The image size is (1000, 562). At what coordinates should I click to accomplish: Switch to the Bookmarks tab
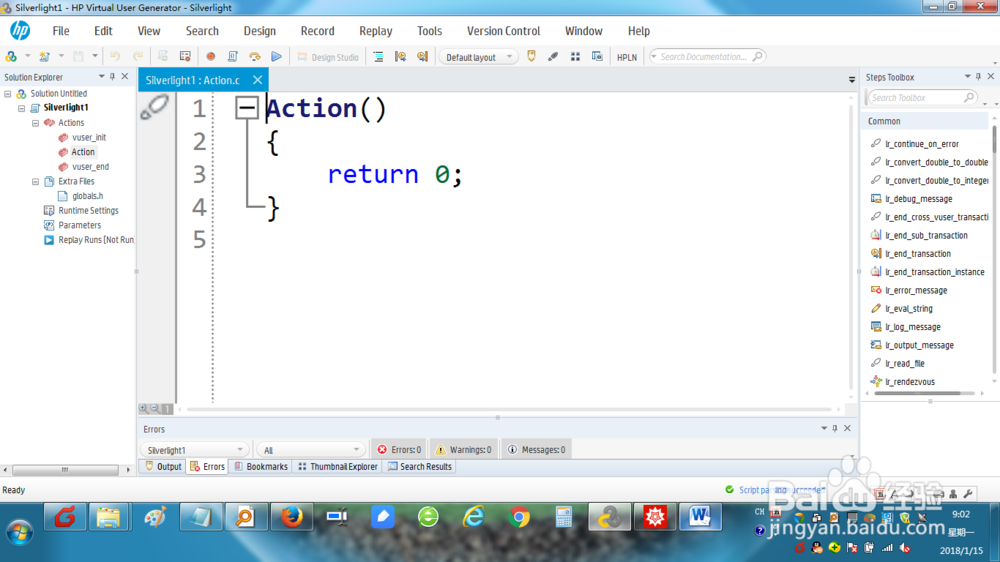261,467
